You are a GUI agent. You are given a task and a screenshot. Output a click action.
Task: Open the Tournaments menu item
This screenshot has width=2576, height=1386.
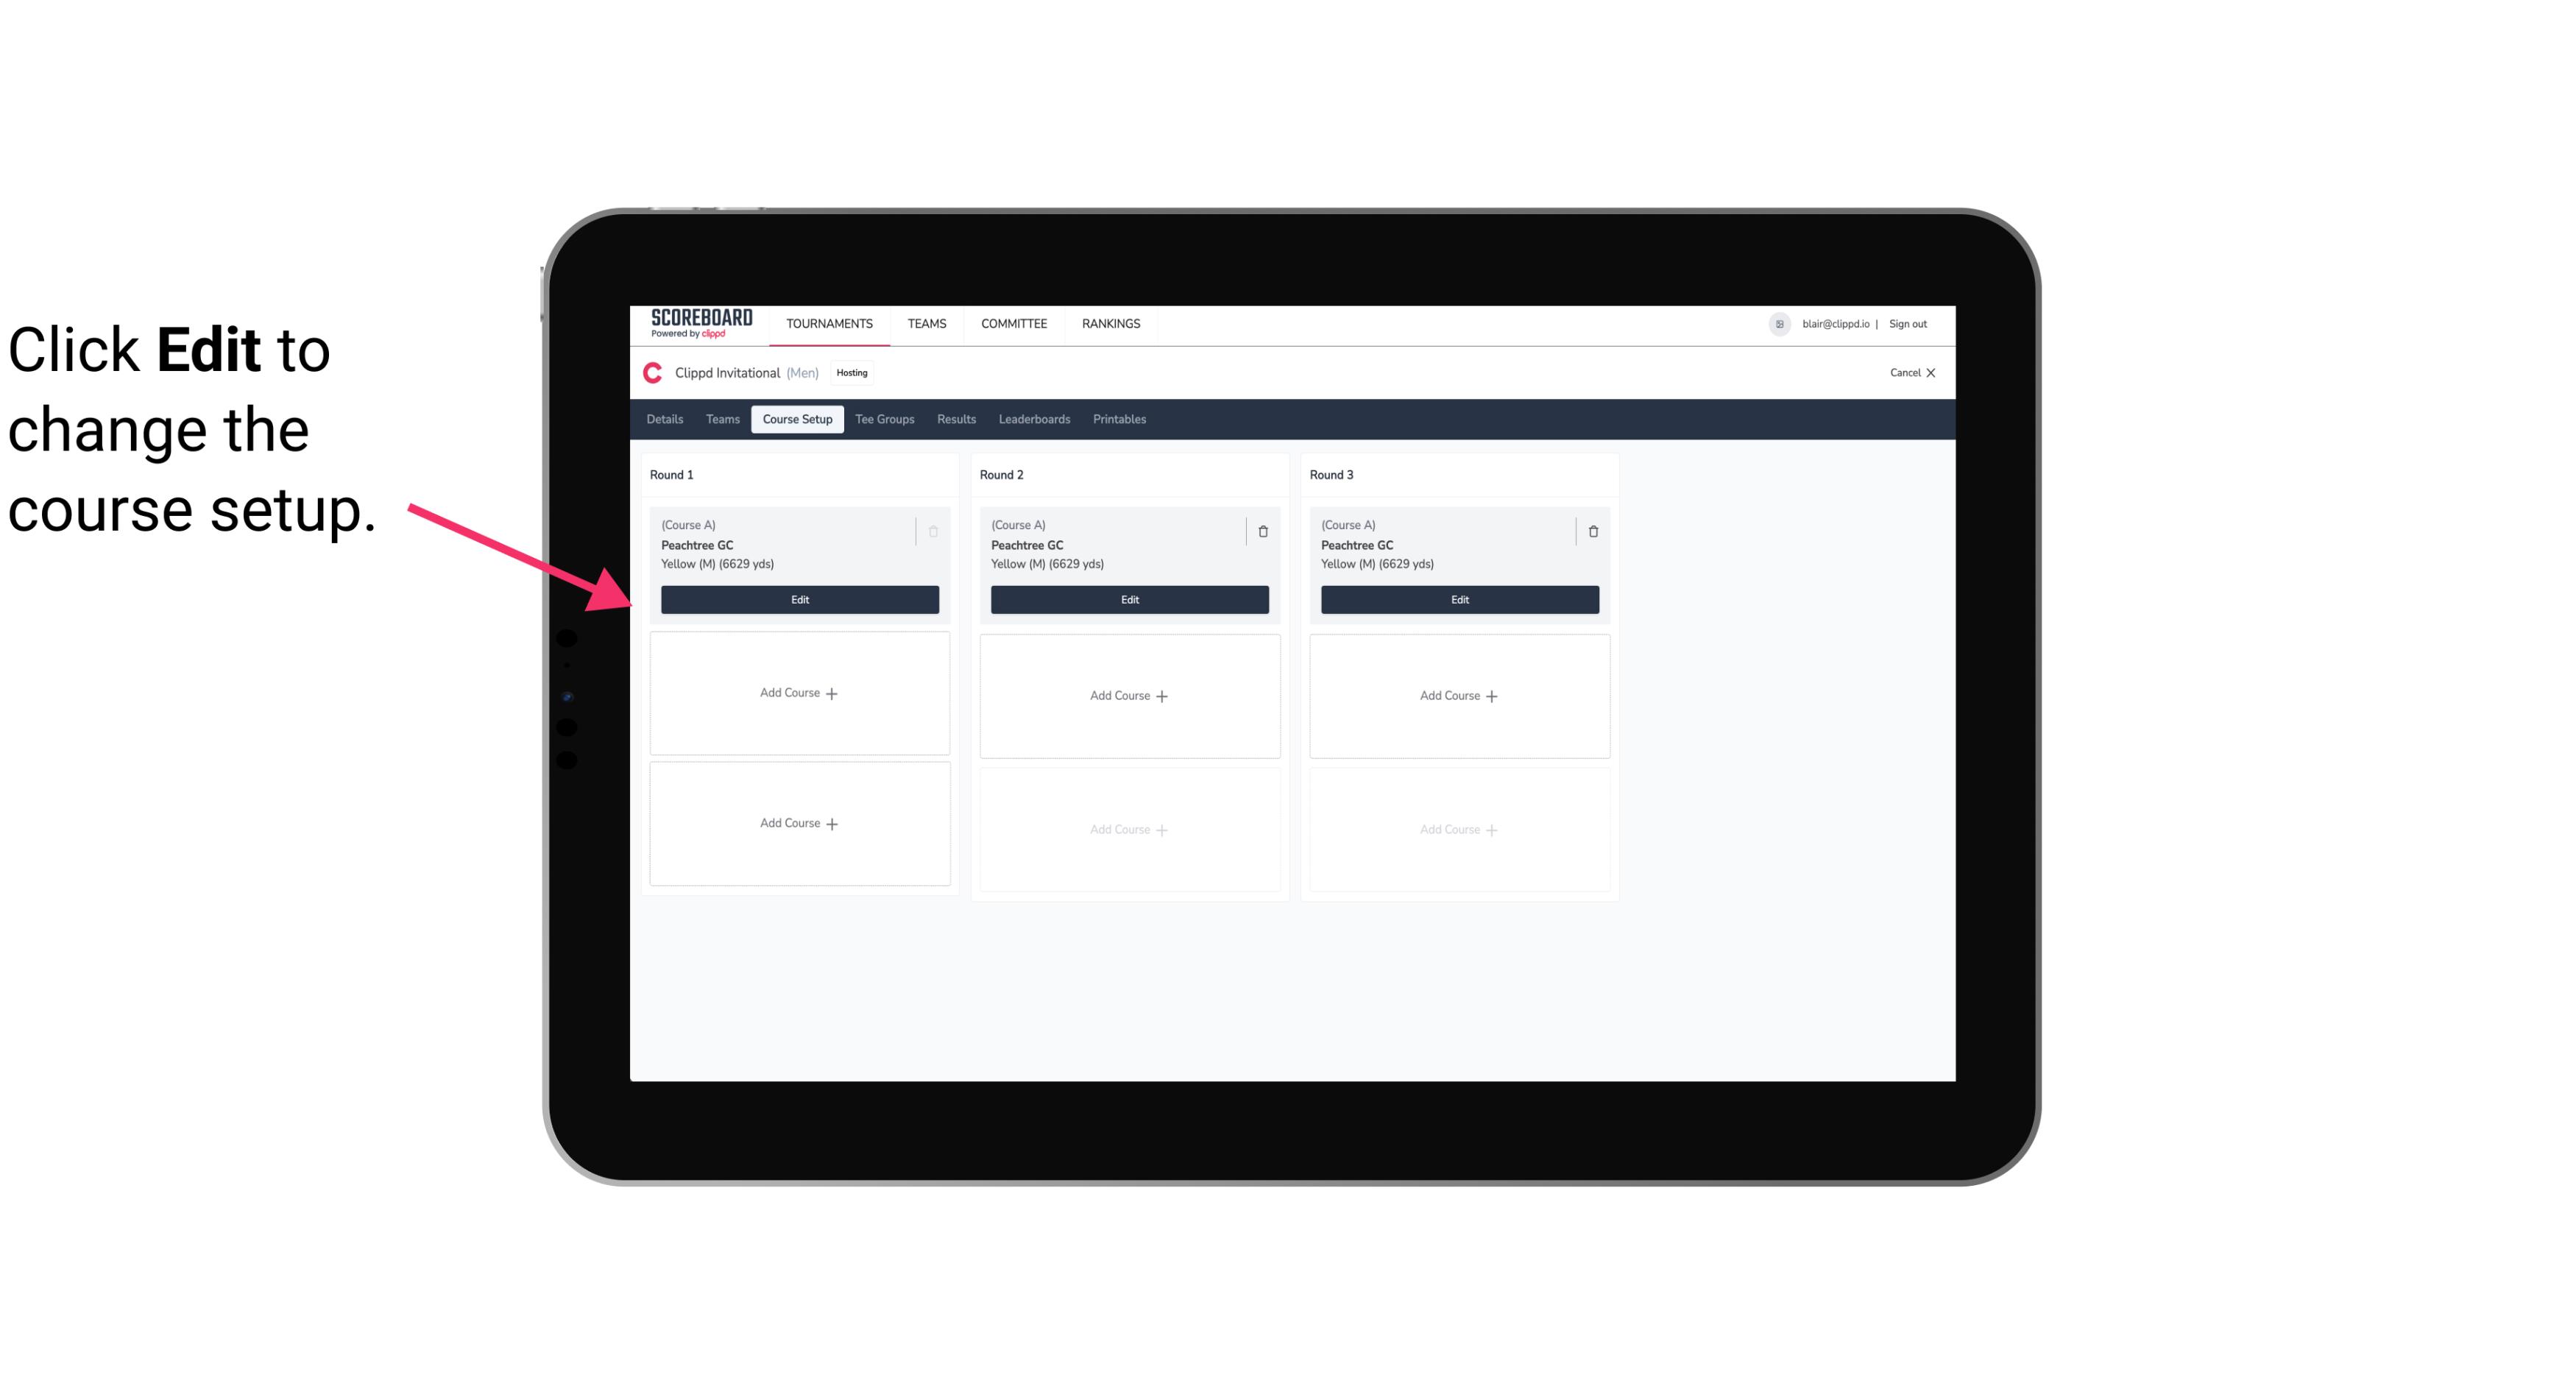(831, 322)
